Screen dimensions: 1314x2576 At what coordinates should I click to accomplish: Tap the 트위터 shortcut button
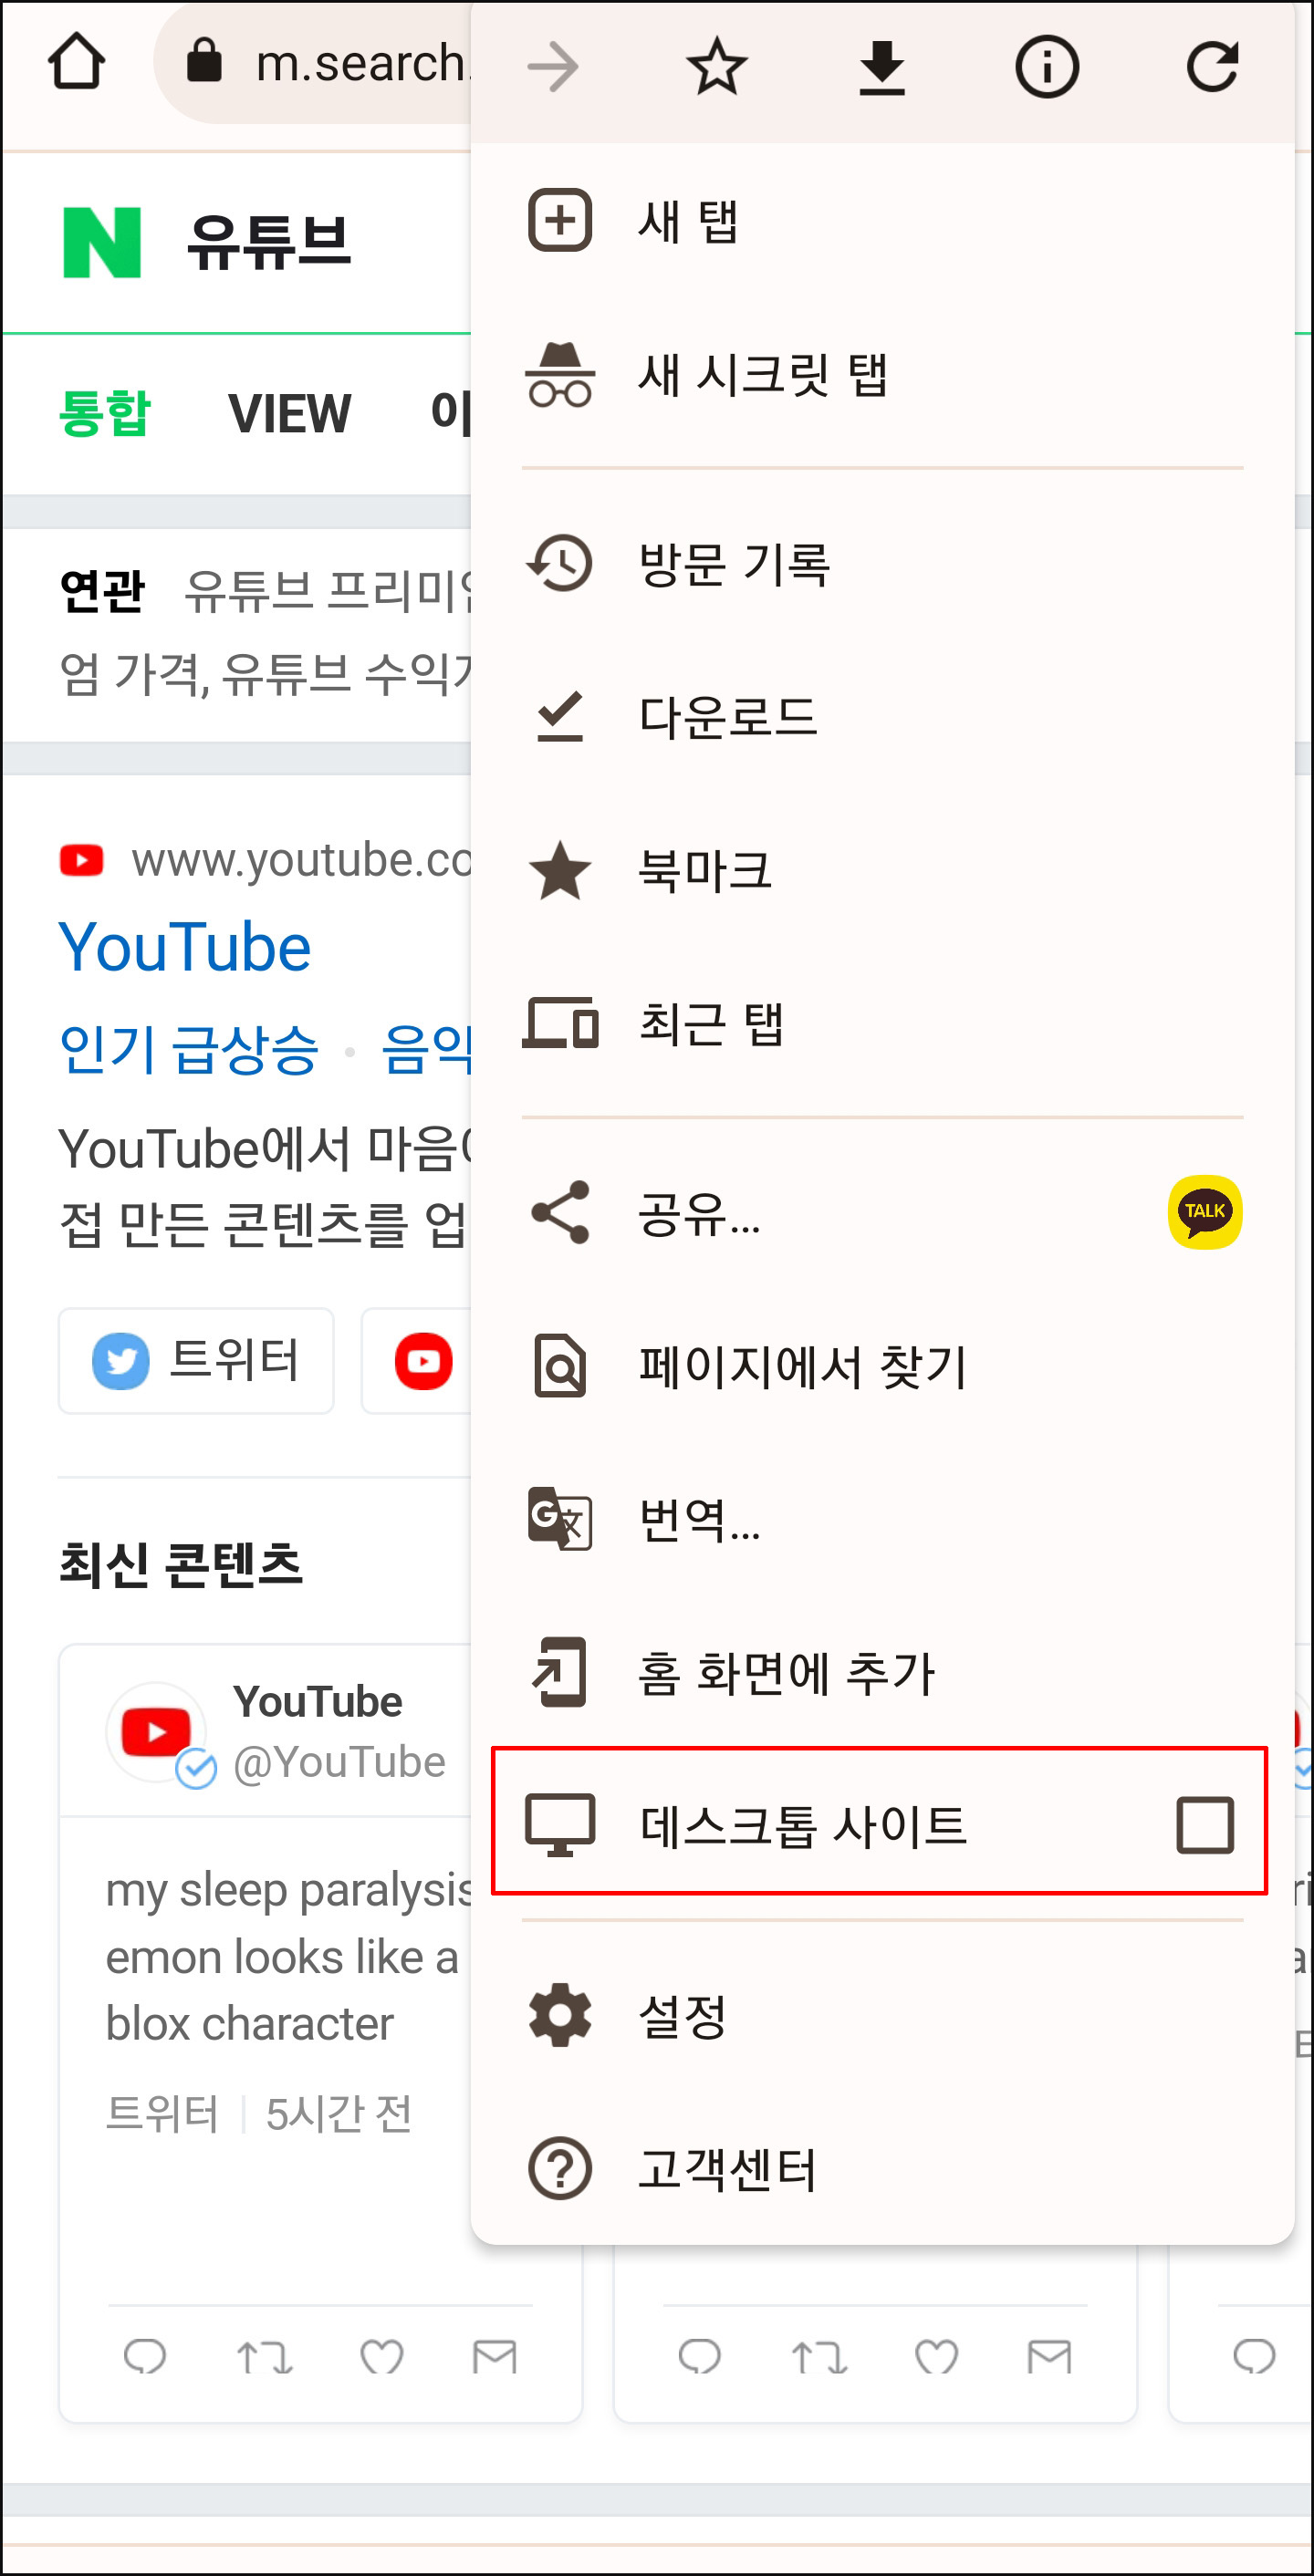tap(196, 1361)
